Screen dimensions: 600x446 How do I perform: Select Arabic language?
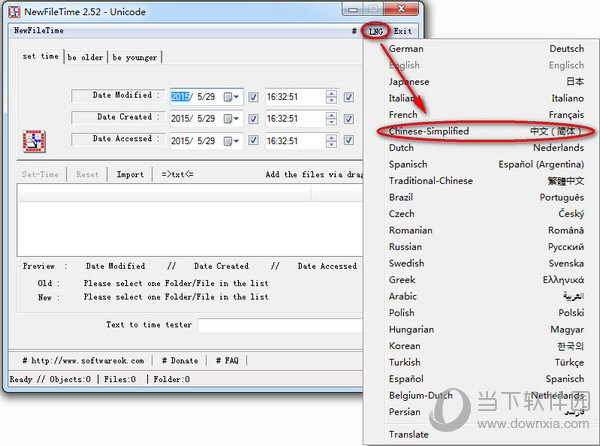(486, 296)
